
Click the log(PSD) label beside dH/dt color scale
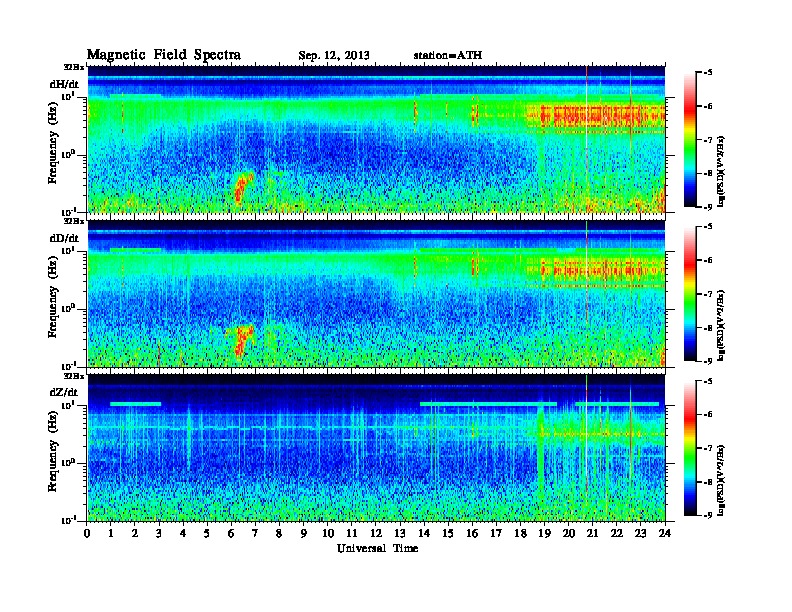point(723,171)
